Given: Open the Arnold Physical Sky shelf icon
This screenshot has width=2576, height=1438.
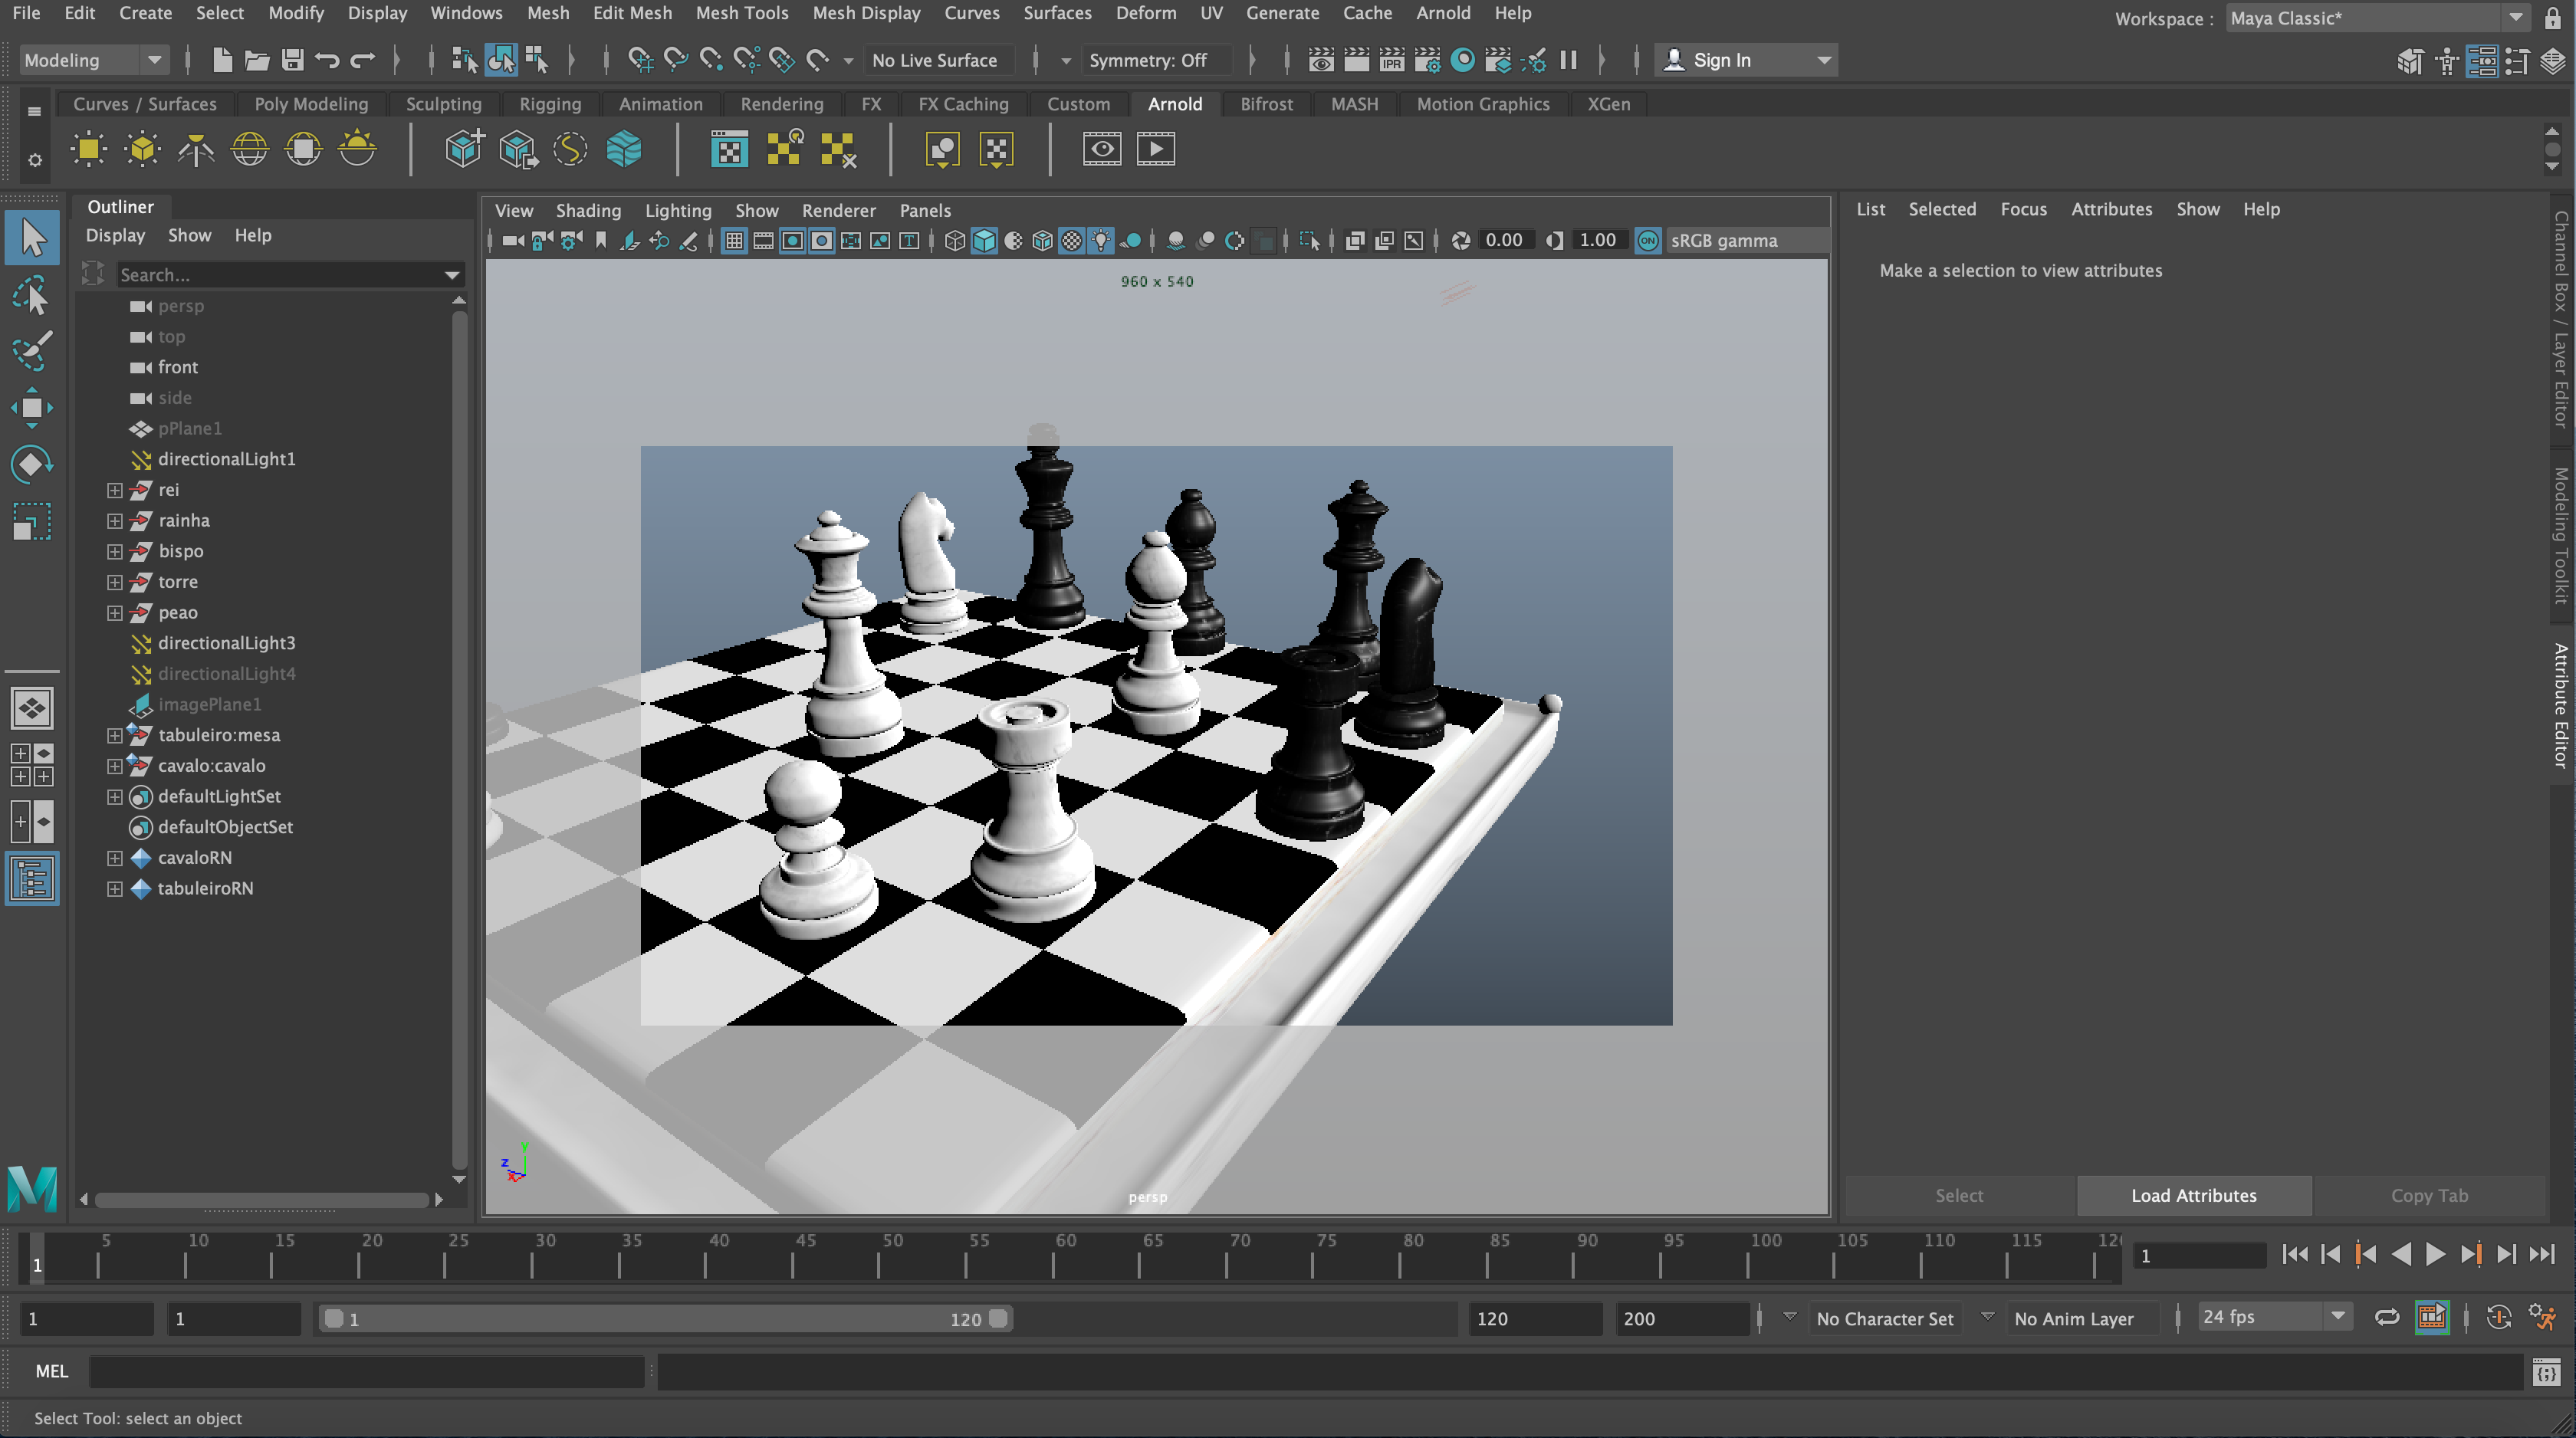Looking at the screenshot, I should pyautogui.click(x=357, y=150).
